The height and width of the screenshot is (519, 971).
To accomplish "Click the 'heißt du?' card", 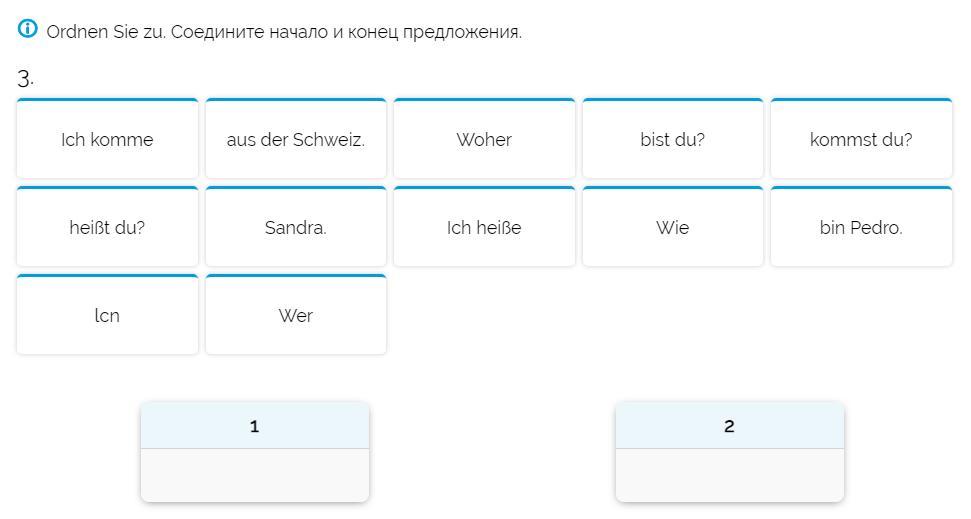I will pos(107,228).
